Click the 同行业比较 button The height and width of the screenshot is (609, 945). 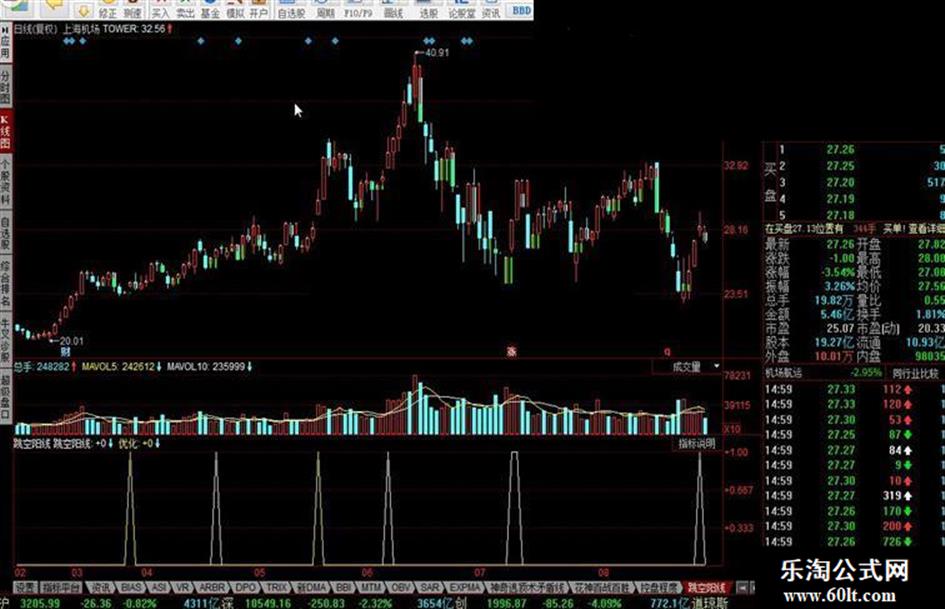[x=915, y=374]
